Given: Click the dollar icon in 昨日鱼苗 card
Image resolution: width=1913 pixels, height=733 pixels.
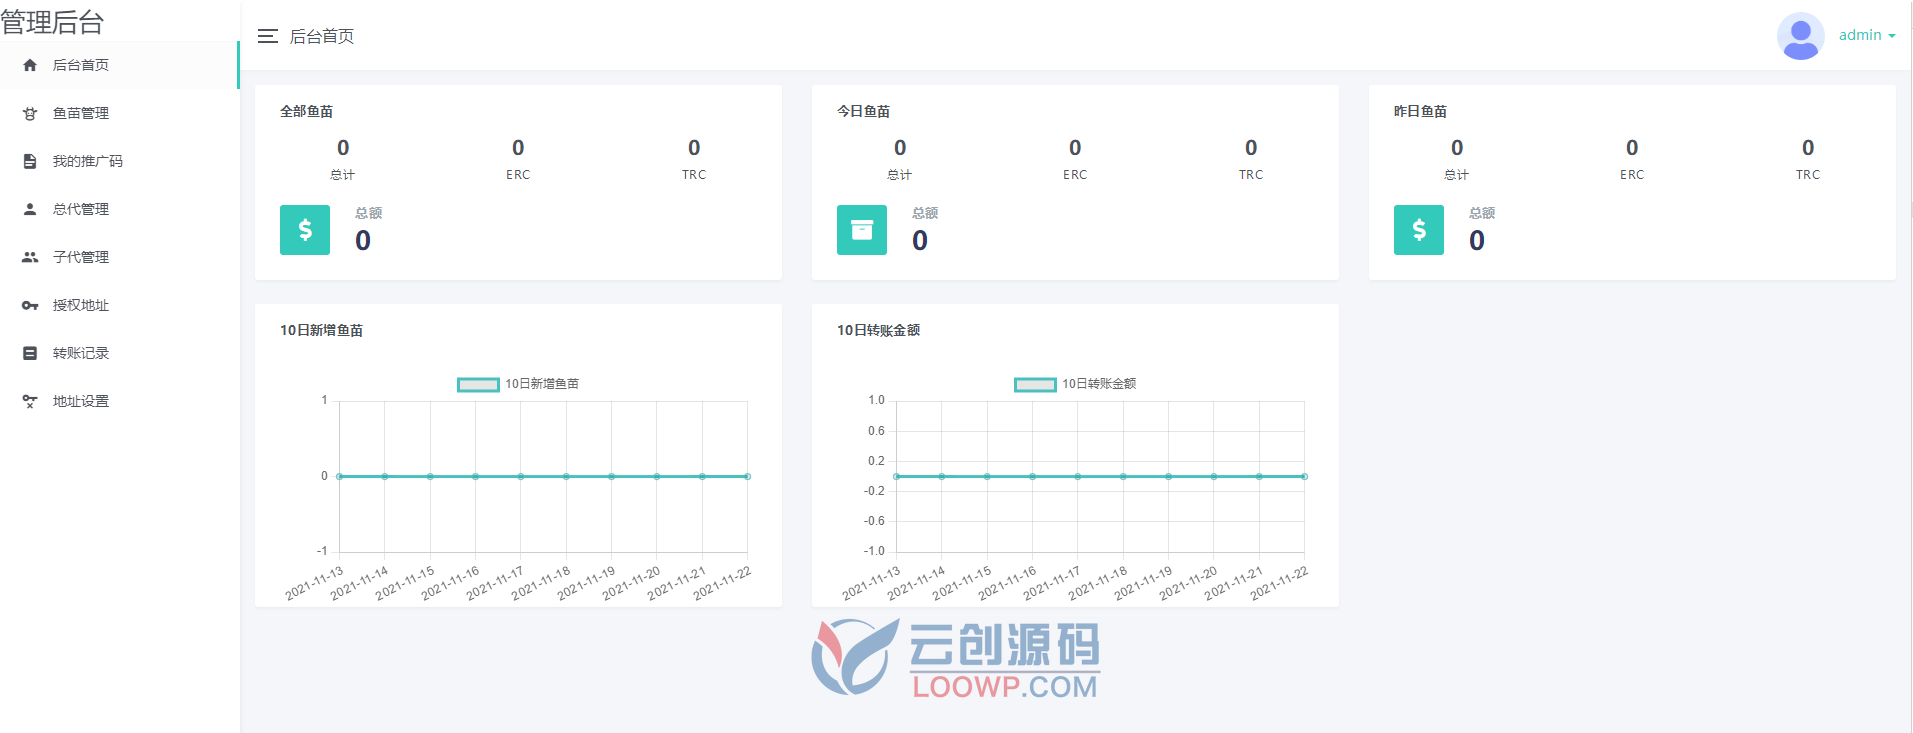Looking at the screenshot, I should pos(1419,230).
